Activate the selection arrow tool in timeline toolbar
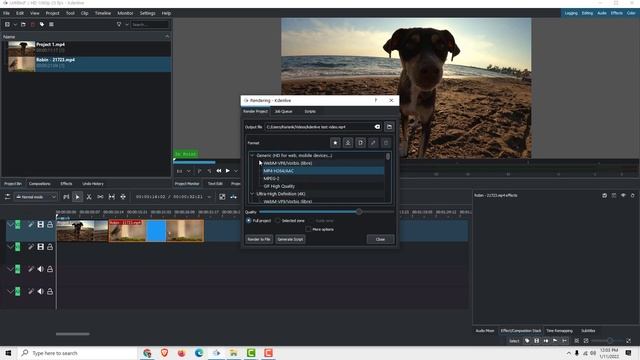 (x=77, y=197)
